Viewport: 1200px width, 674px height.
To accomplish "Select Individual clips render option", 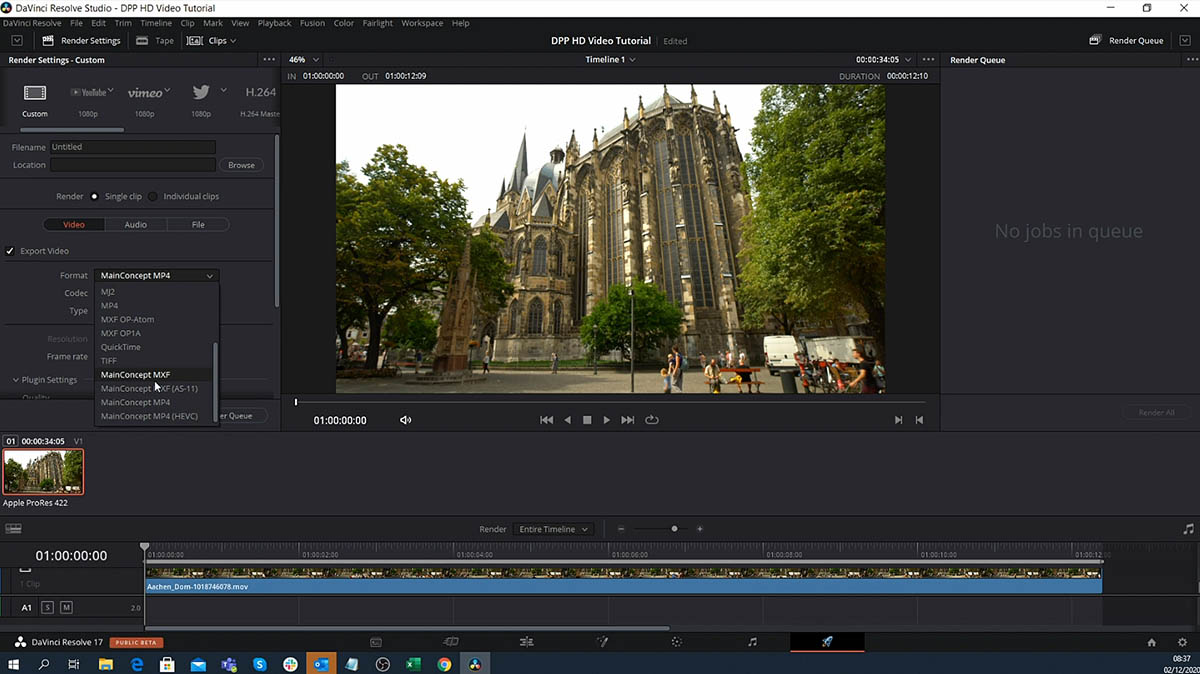I will coord(153,197).
